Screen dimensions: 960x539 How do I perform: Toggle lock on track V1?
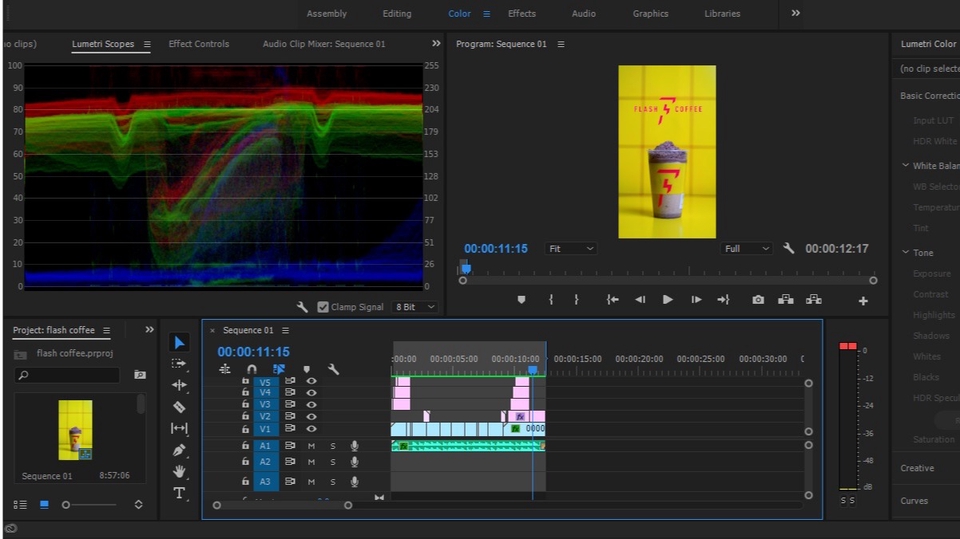[x=245, y=429]
